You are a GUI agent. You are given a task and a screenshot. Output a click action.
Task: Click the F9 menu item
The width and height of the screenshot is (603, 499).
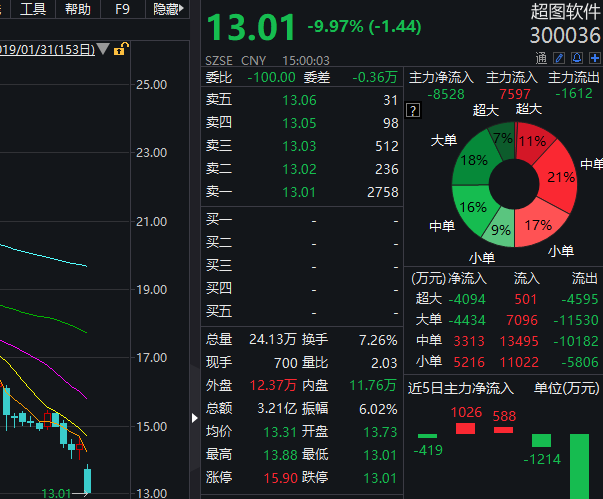point(123,9)
